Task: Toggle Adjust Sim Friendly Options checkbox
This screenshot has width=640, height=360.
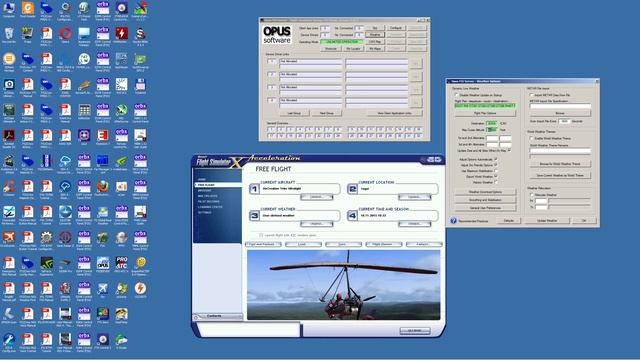Action: (x=496, y=165)
